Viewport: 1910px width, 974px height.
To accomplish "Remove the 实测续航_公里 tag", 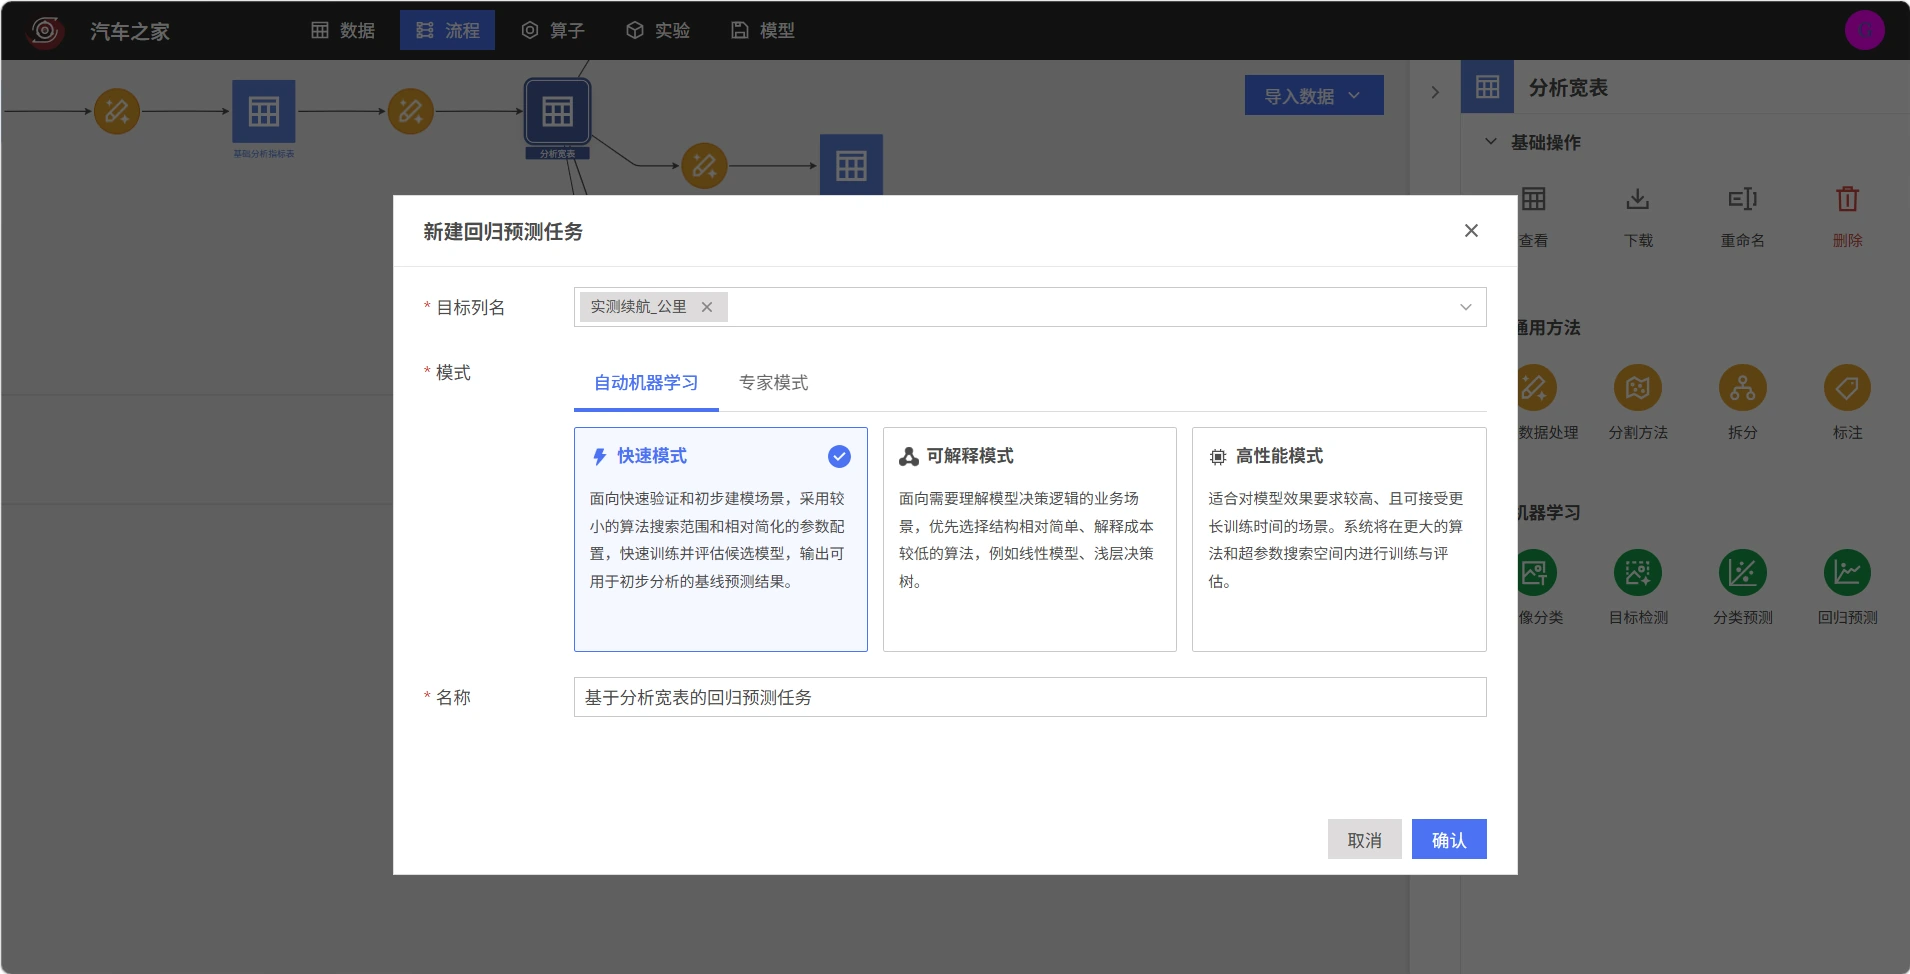I will pyautogui.click(x=707, y=307).
